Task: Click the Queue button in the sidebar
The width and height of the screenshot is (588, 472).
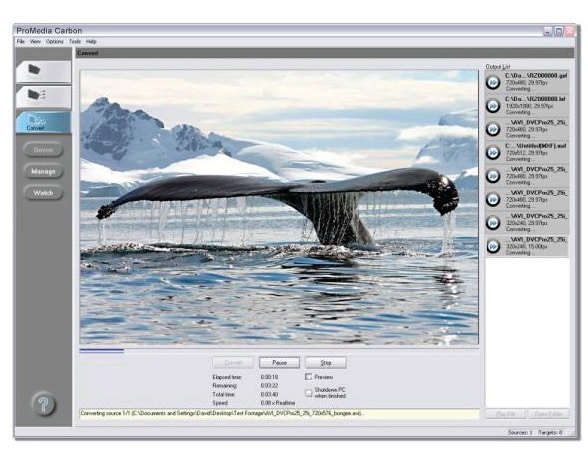Action: (x=44, y=150)
